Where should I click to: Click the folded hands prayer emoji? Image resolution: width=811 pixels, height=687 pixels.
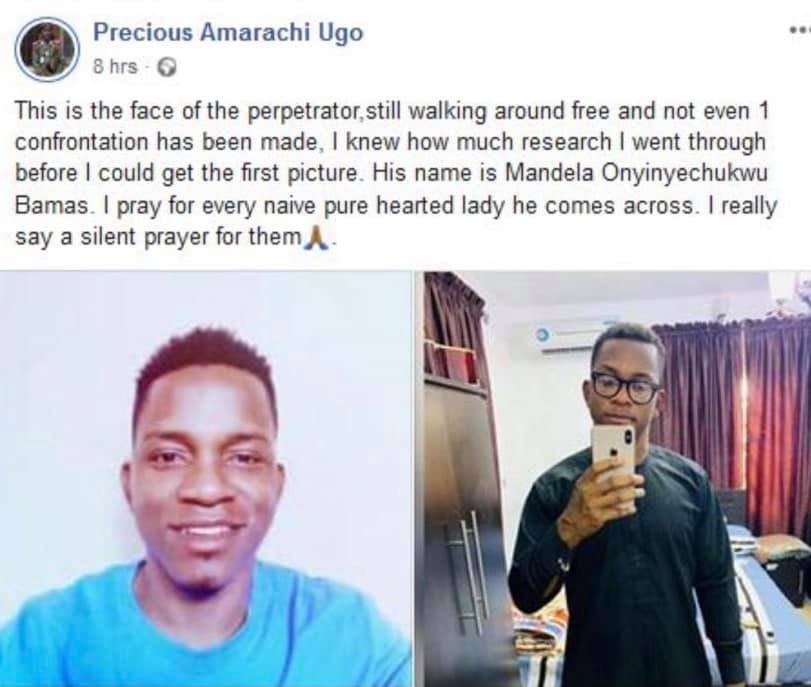[x=317, y=238]
